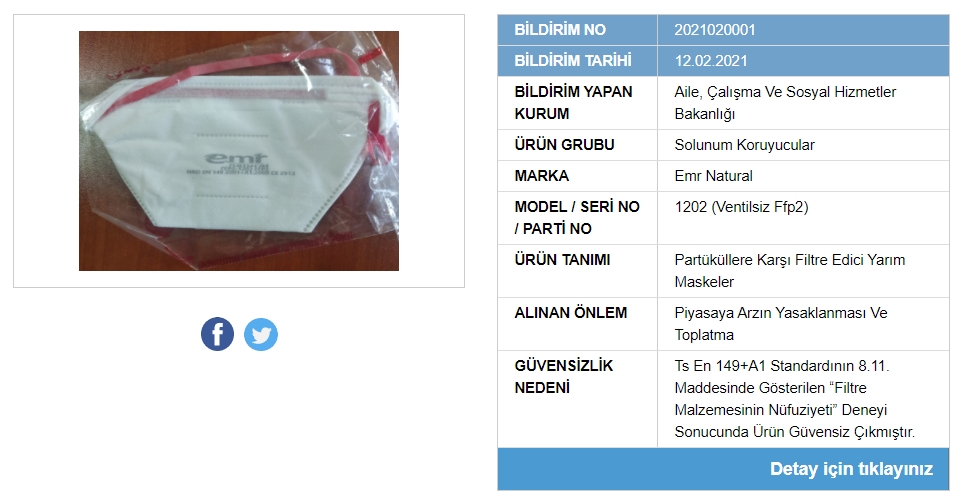Viewport: 961px width, 500px height.
Task: Share the notice on Facebook
Action: (x=218, y=334)
